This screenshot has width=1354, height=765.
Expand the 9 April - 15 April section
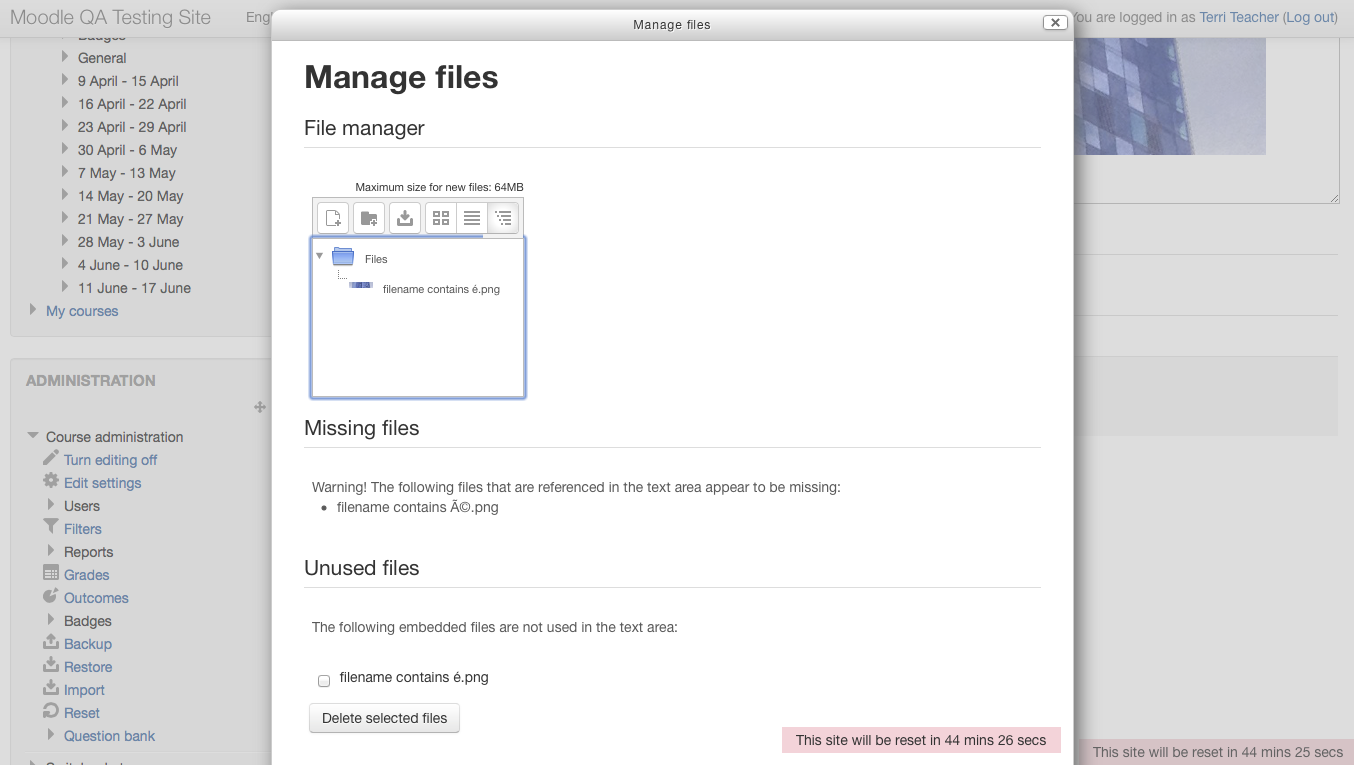(x=65, y=80)
